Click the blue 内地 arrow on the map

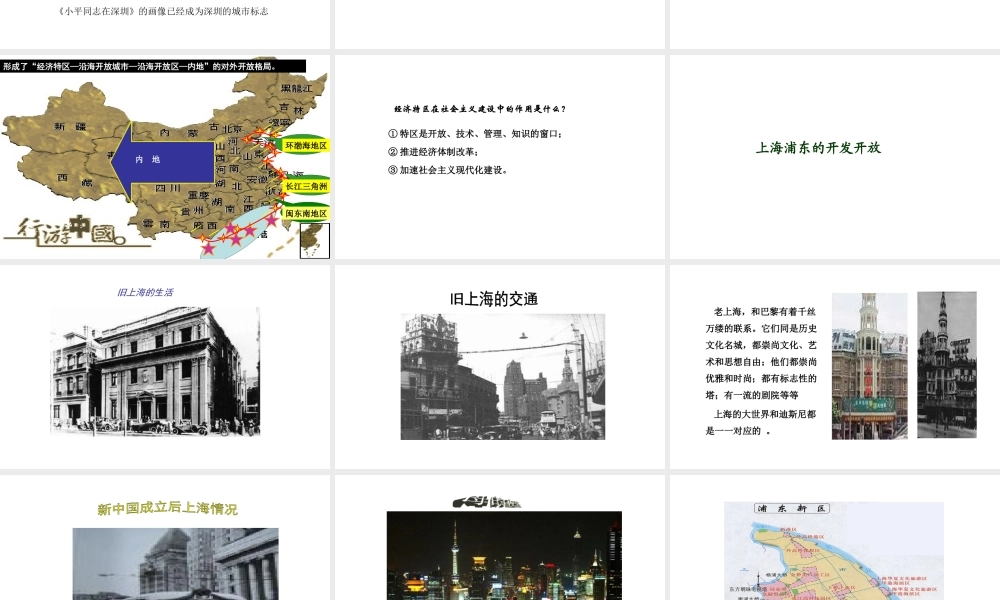click(150, 159)
